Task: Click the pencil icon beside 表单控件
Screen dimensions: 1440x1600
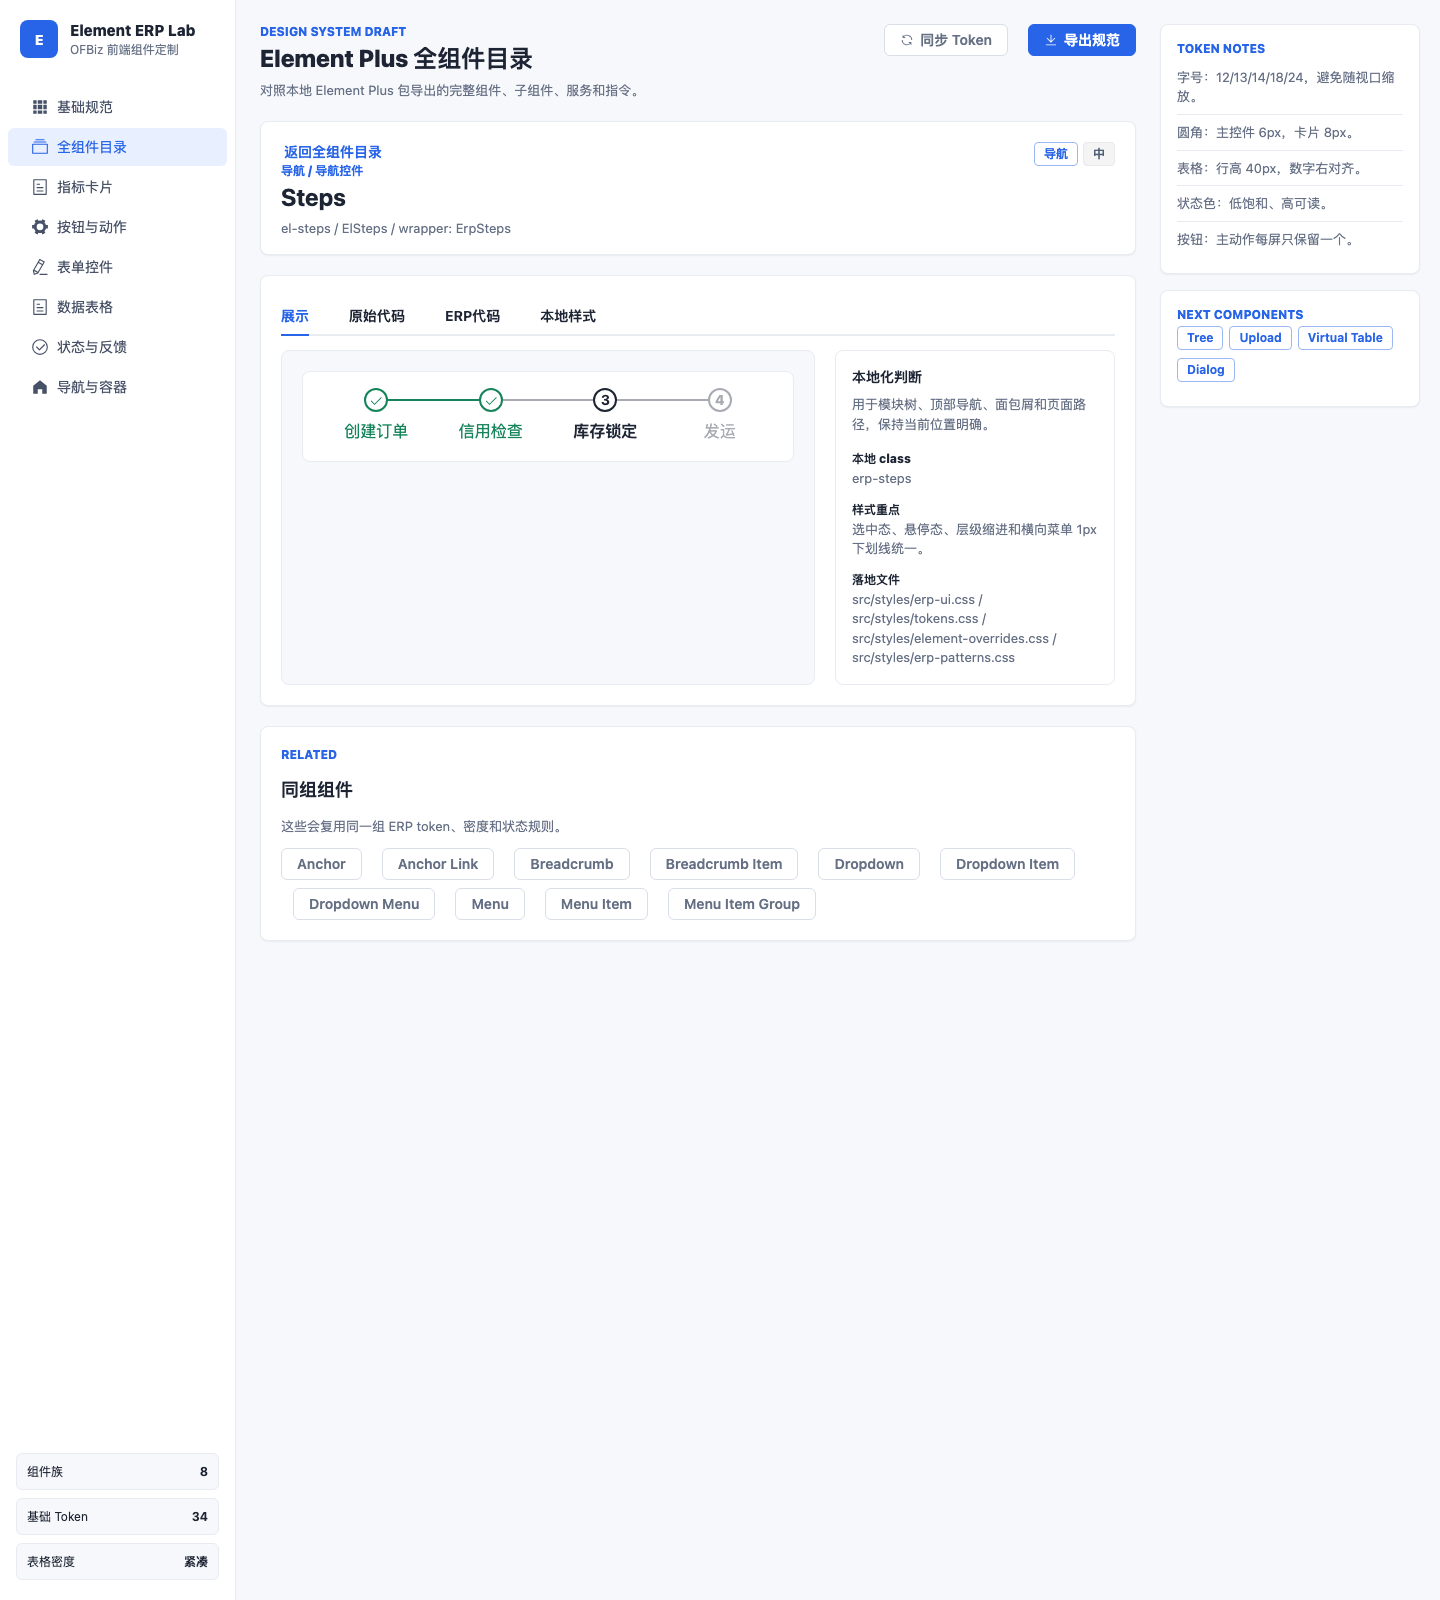Action: (x=40, y=267)
